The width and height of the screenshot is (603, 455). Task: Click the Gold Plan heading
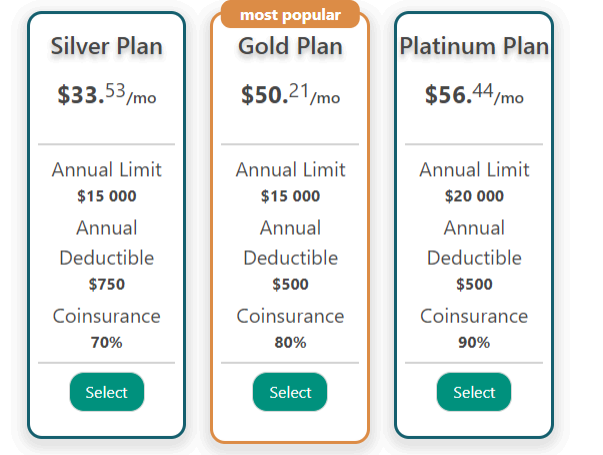(x=290, y=46)
